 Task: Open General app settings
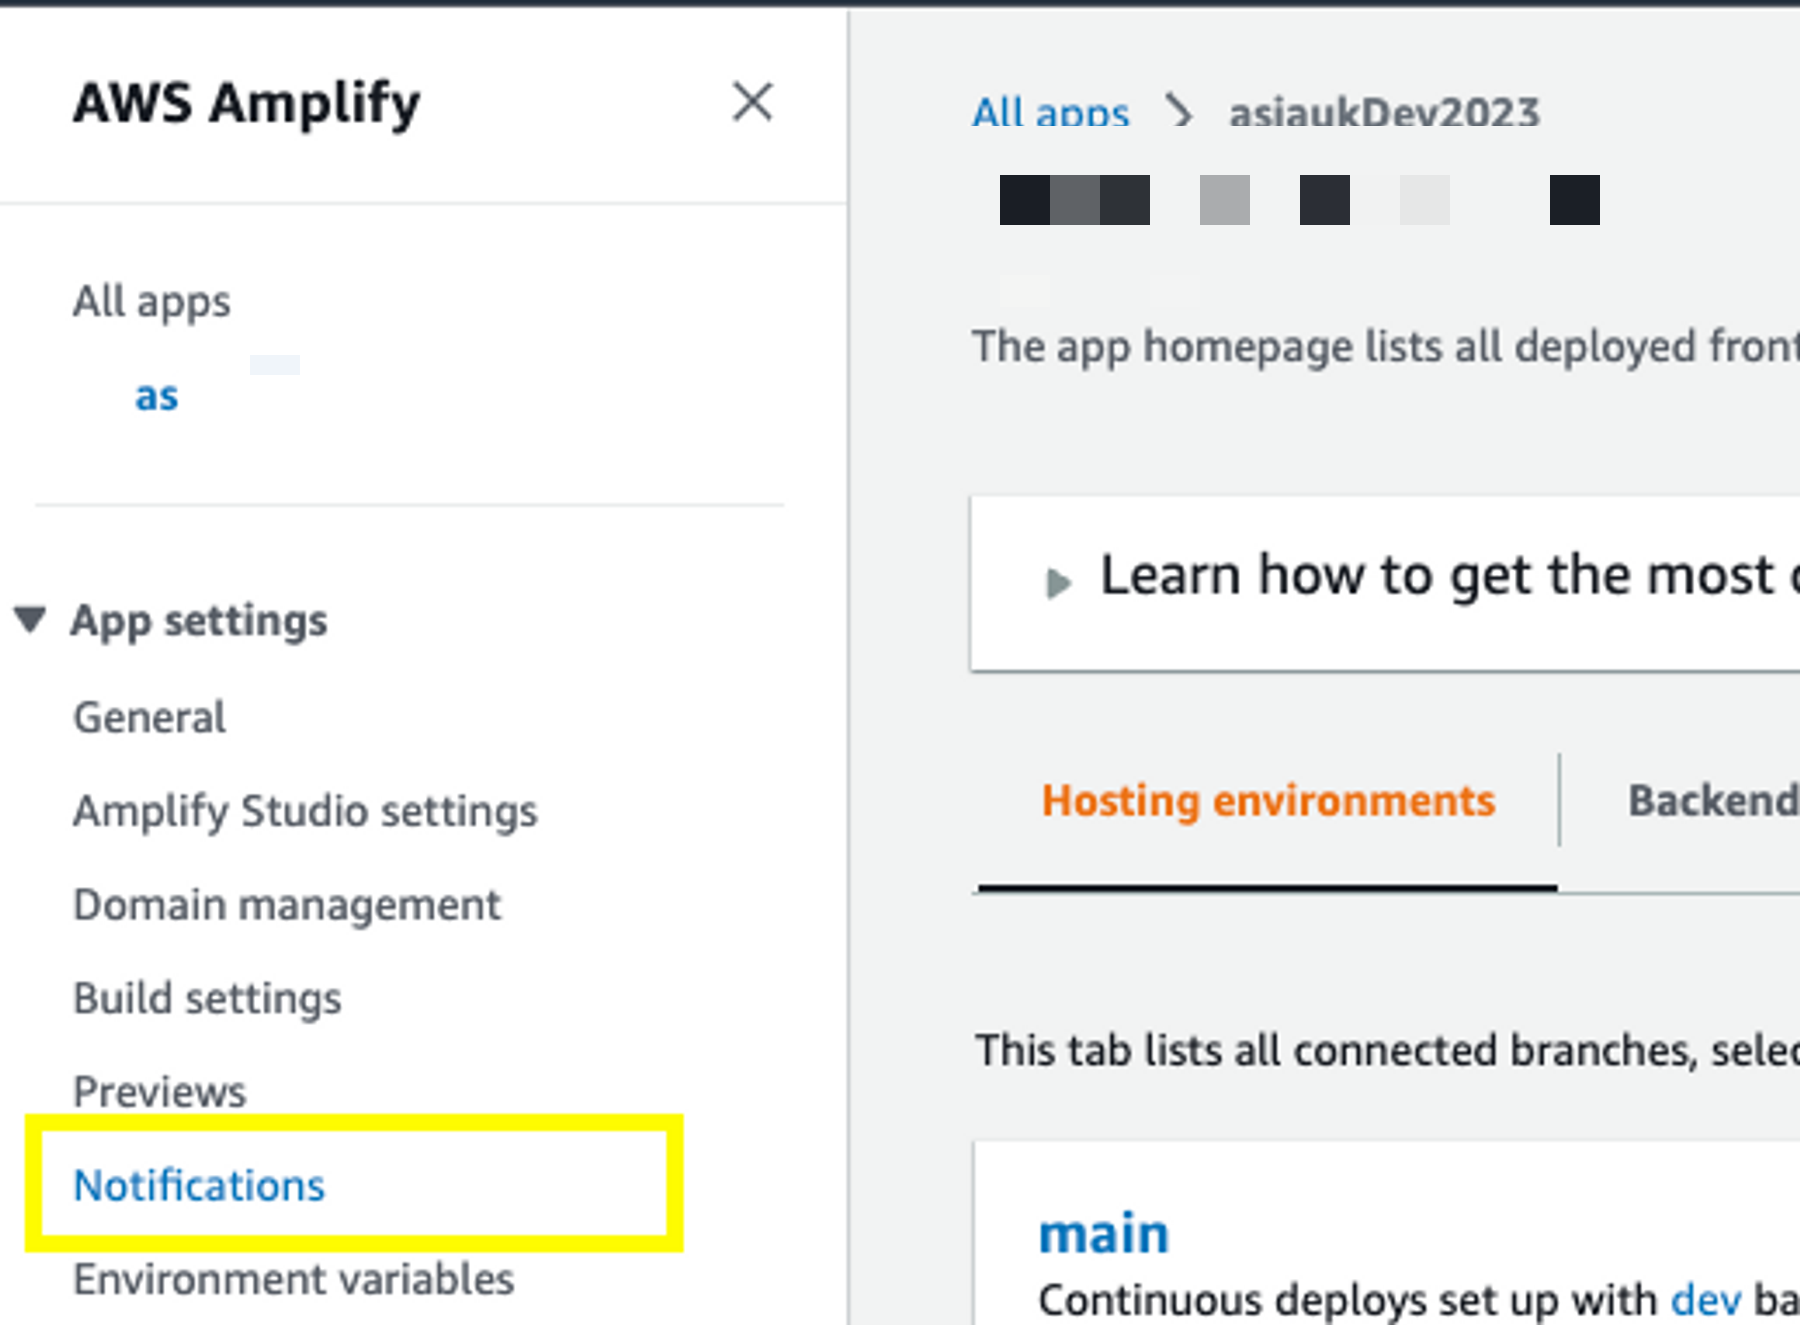click(x=150, y=717)
